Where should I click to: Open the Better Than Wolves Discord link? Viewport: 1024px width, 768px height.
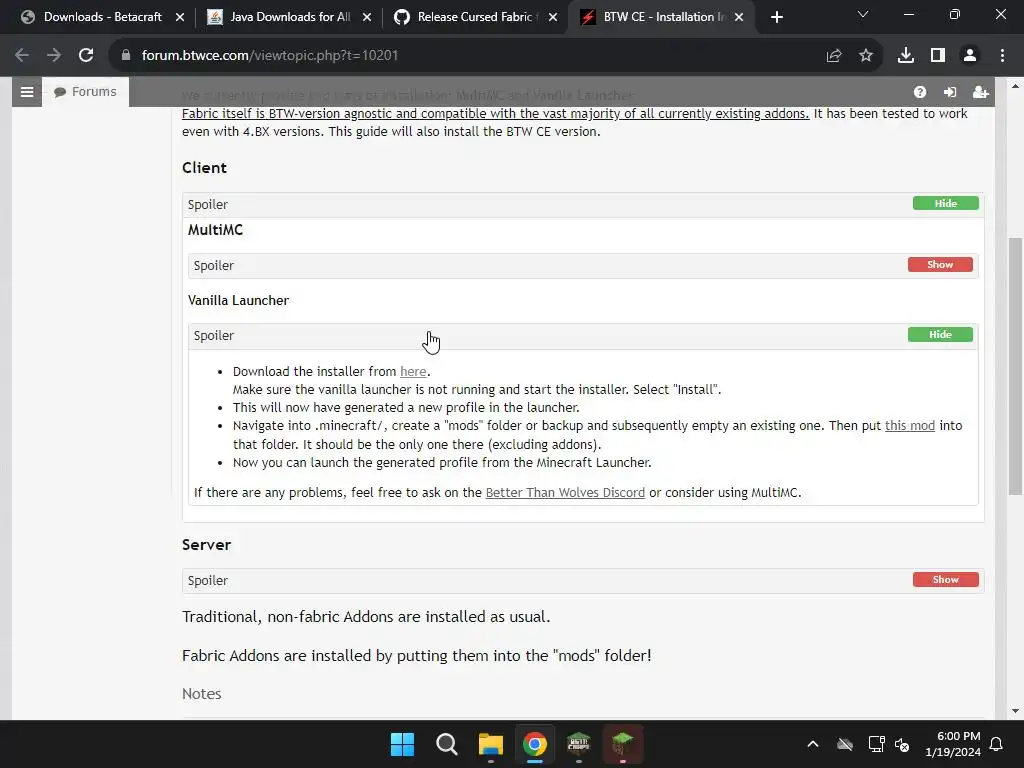click(565, 492)
